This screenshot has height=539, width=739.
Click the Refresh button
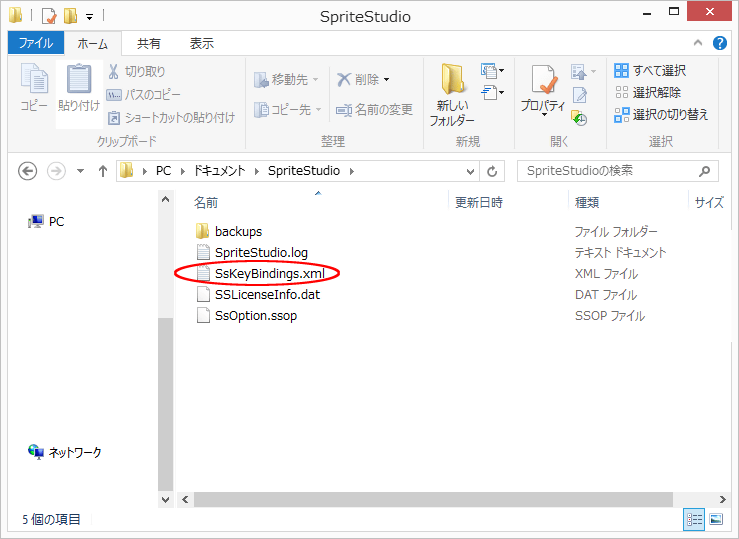492,172
